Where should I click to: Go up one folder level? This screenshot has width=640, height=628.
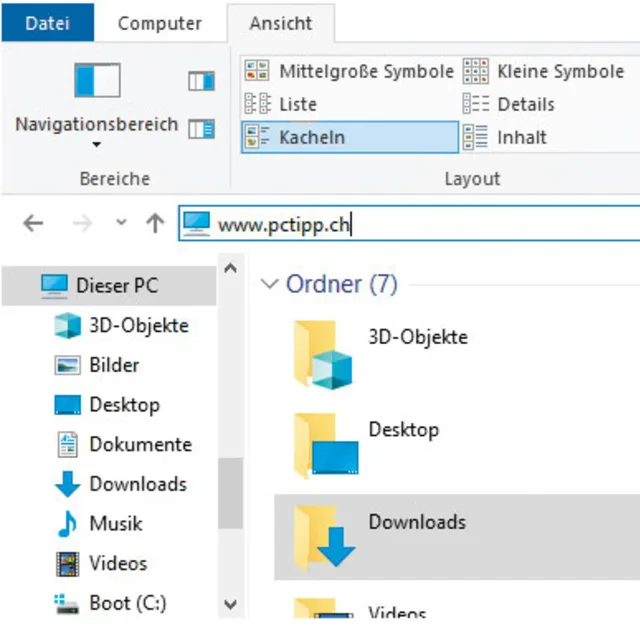[x=155, y=223]
